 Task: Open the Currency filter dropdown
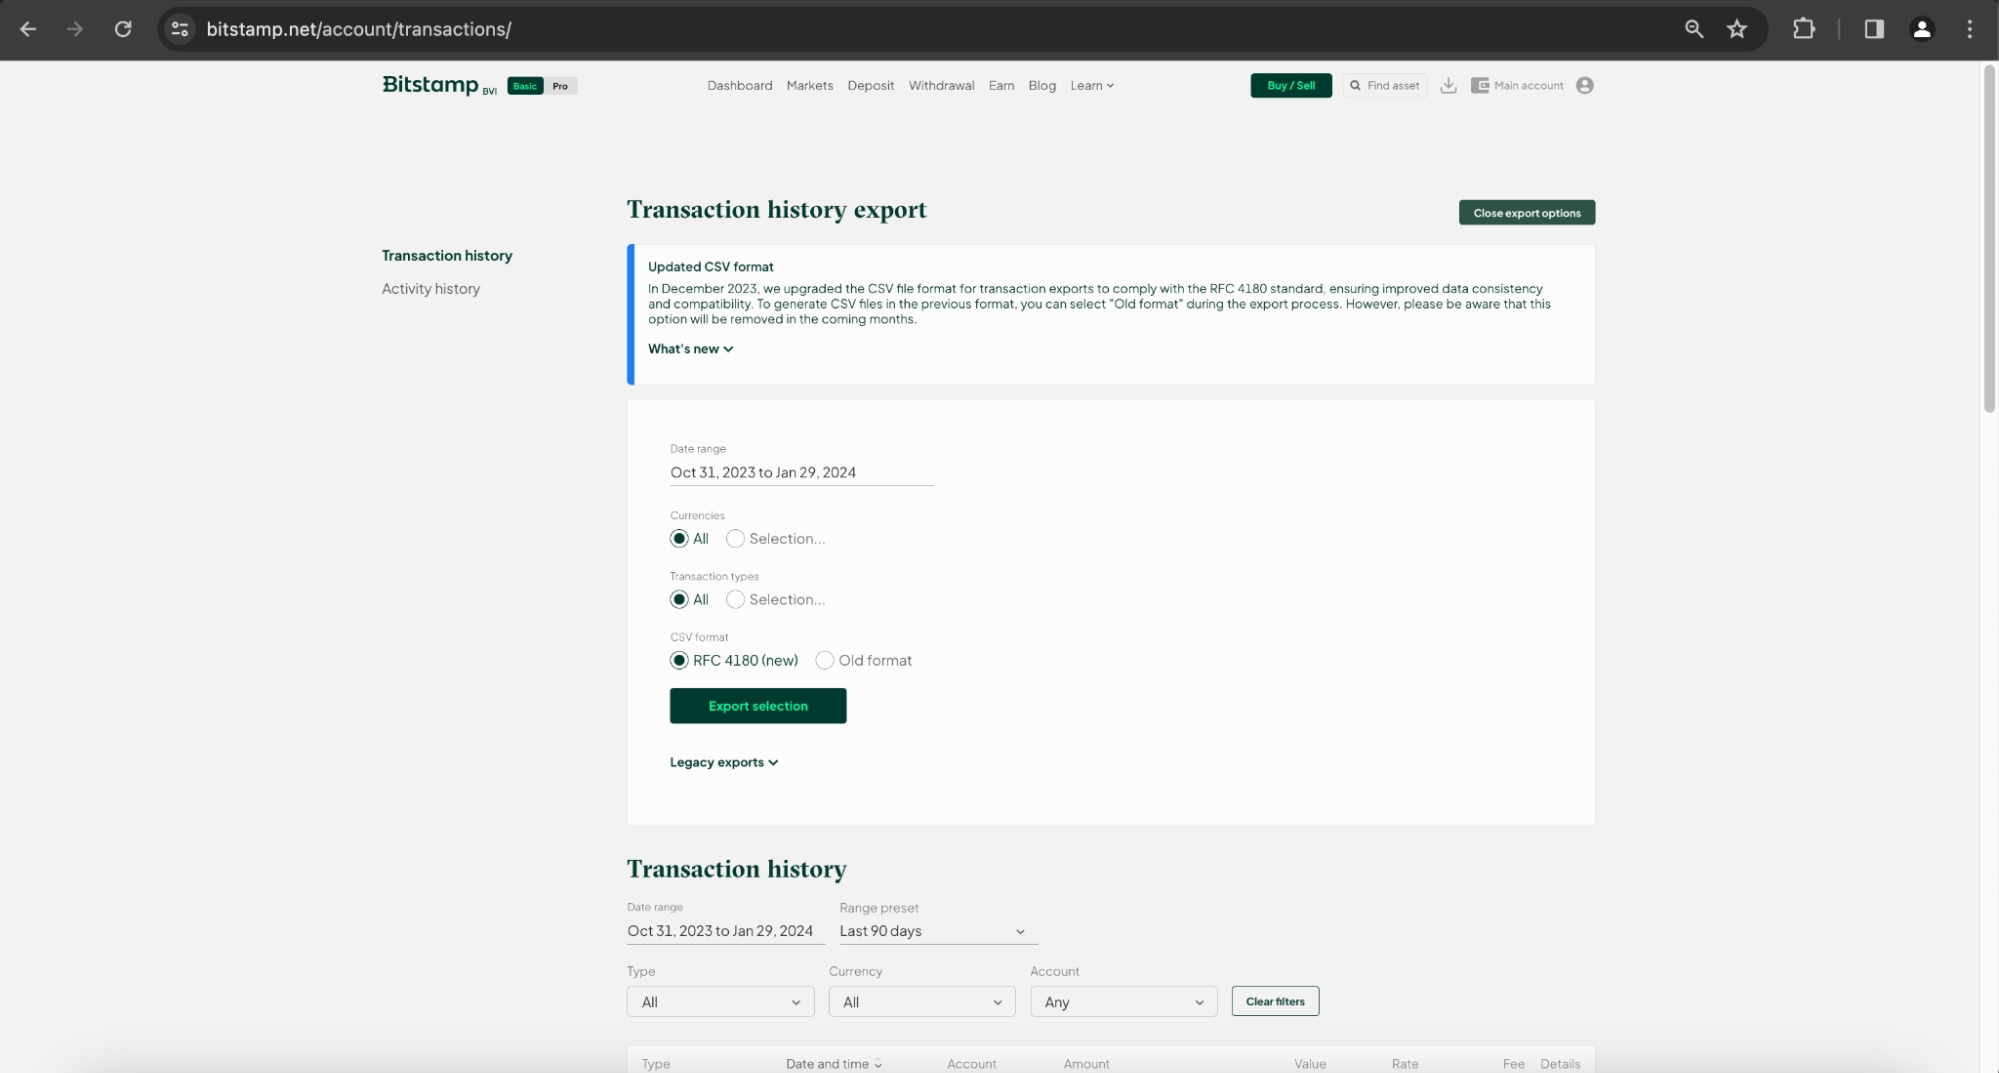tap(922, 1002)
